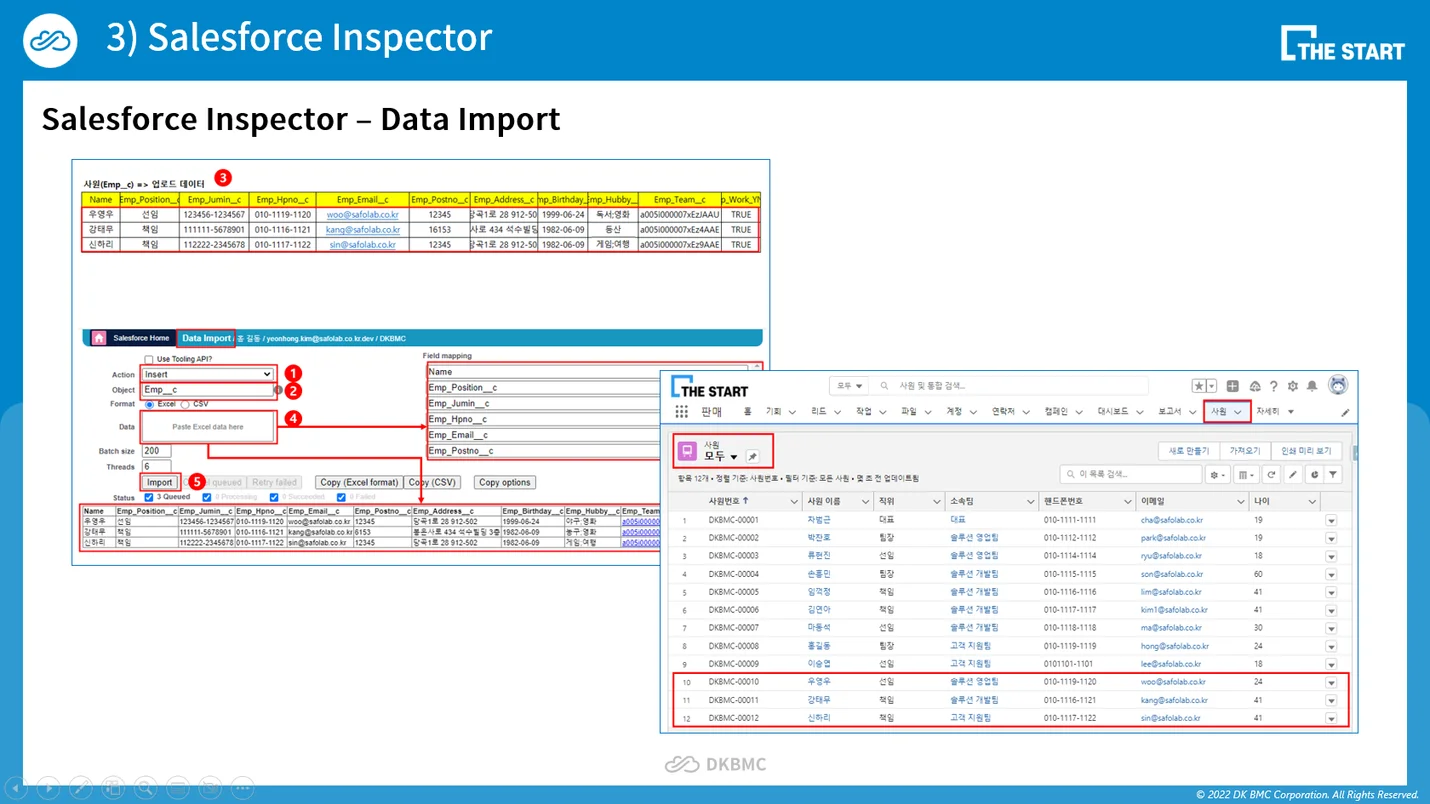Click the 인쇄 미리 보기 button
Image resolution: width=1430 pixels, height=804 pixels.
point(1306,451)
